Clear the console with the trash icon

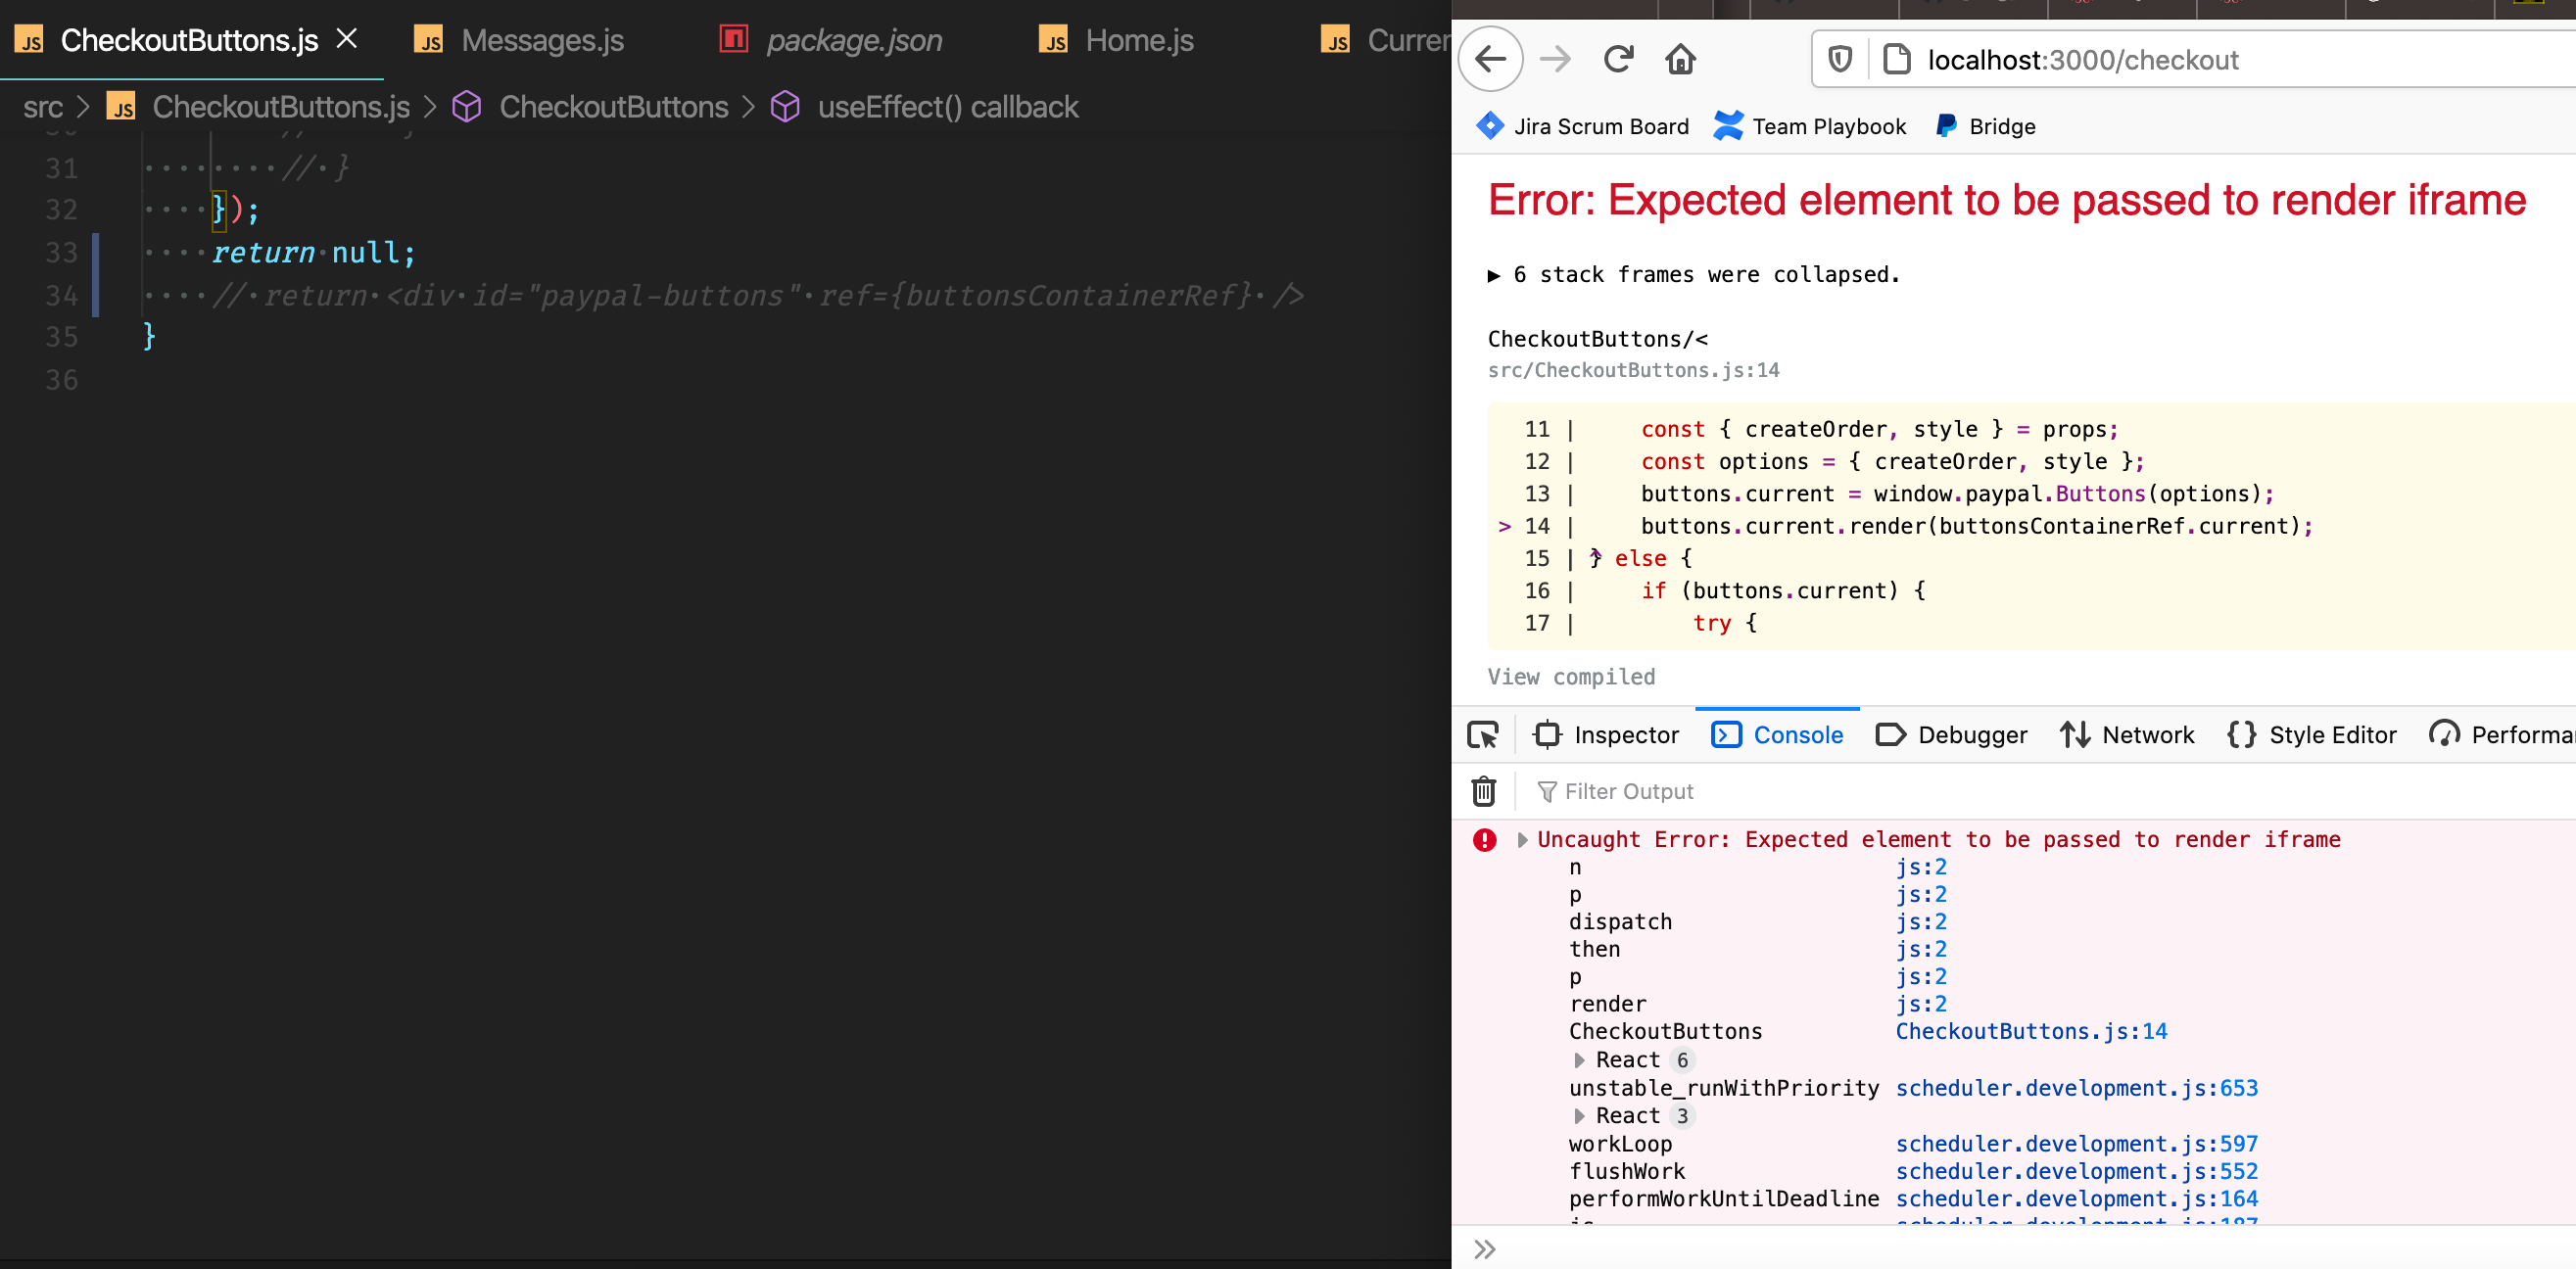[x=1483, y=791]
